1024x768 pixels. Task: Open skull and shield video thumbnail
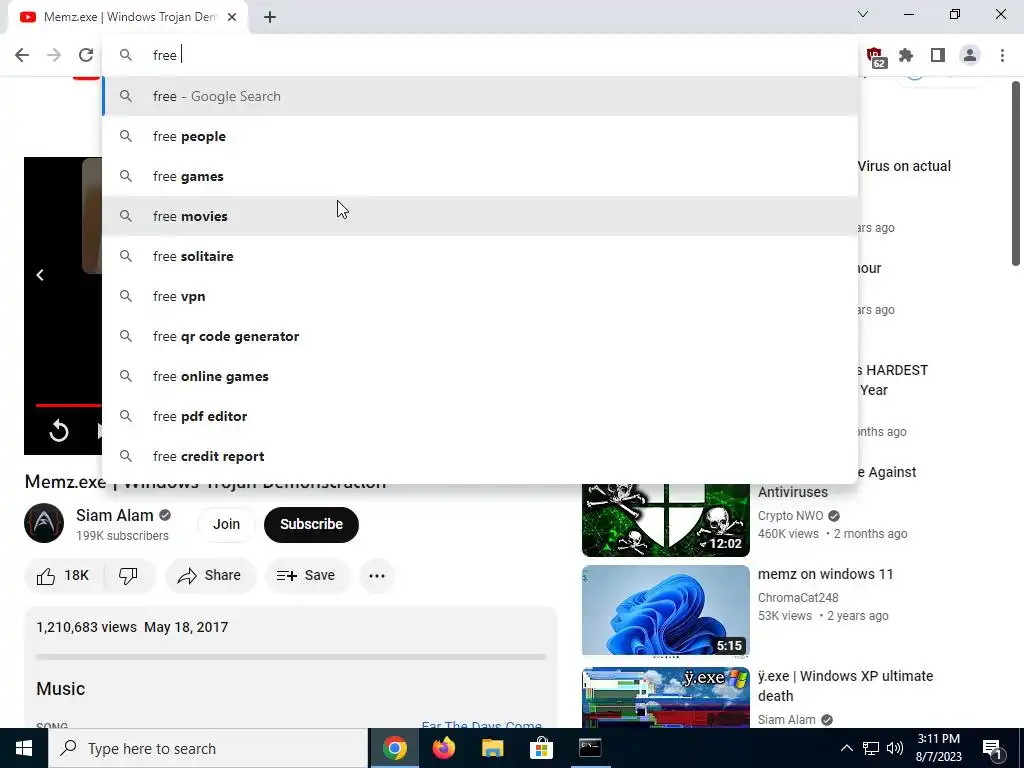click(665, 520)
